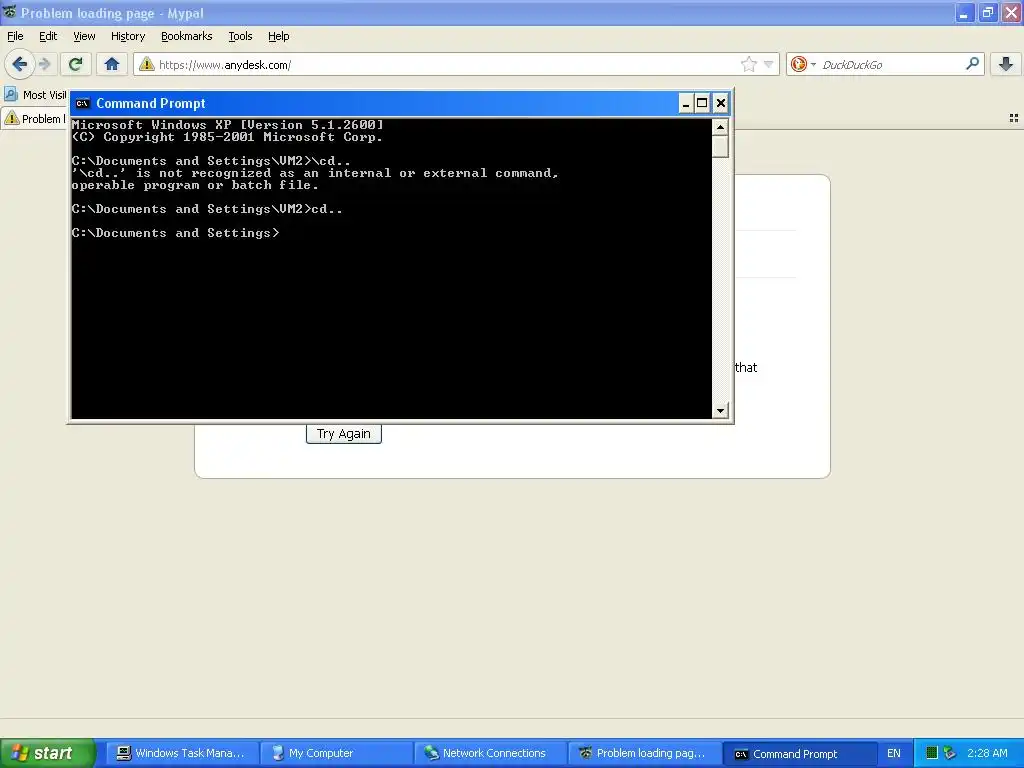The image size is (1024, 768).
Task: Maximize the Command Prompt window
Action: coord(702,103)
